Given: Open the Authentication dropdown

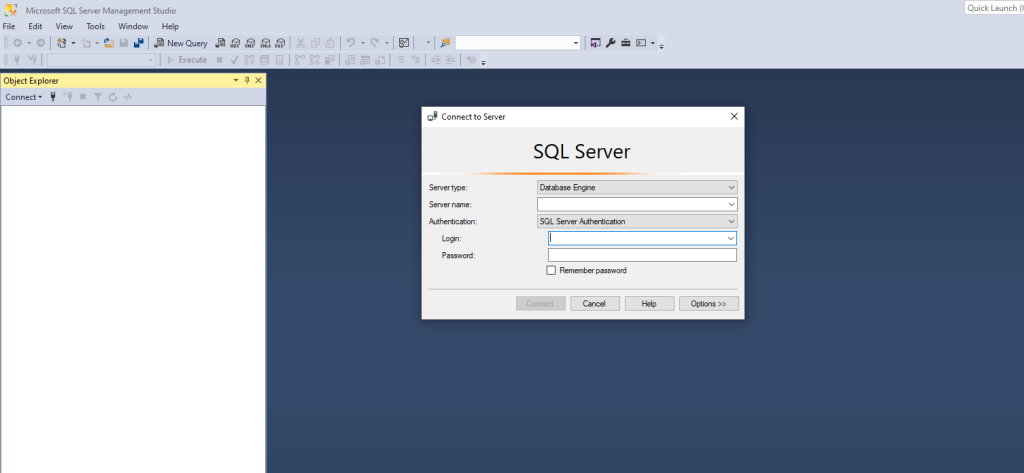Looking at the screenshot, I should tap(731, 221).
